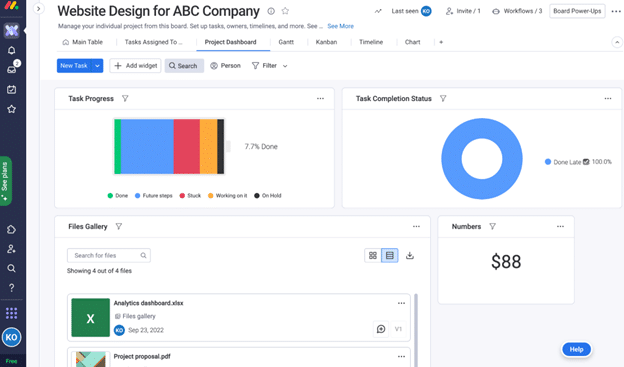This screenshot has height=367, width=624.
Task: Open notifications bell in sidebar
Action: pyautogui.click(x=12, y=50)
